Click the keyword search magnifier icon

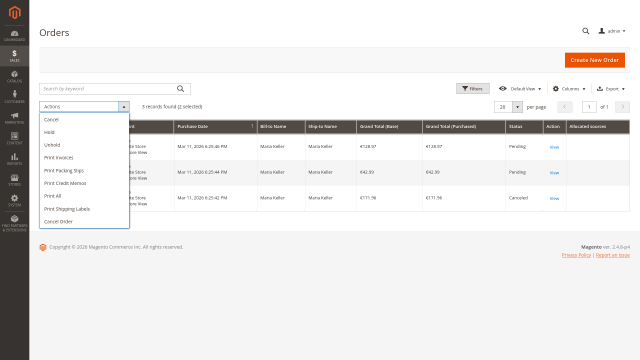[x=180, y=89]
